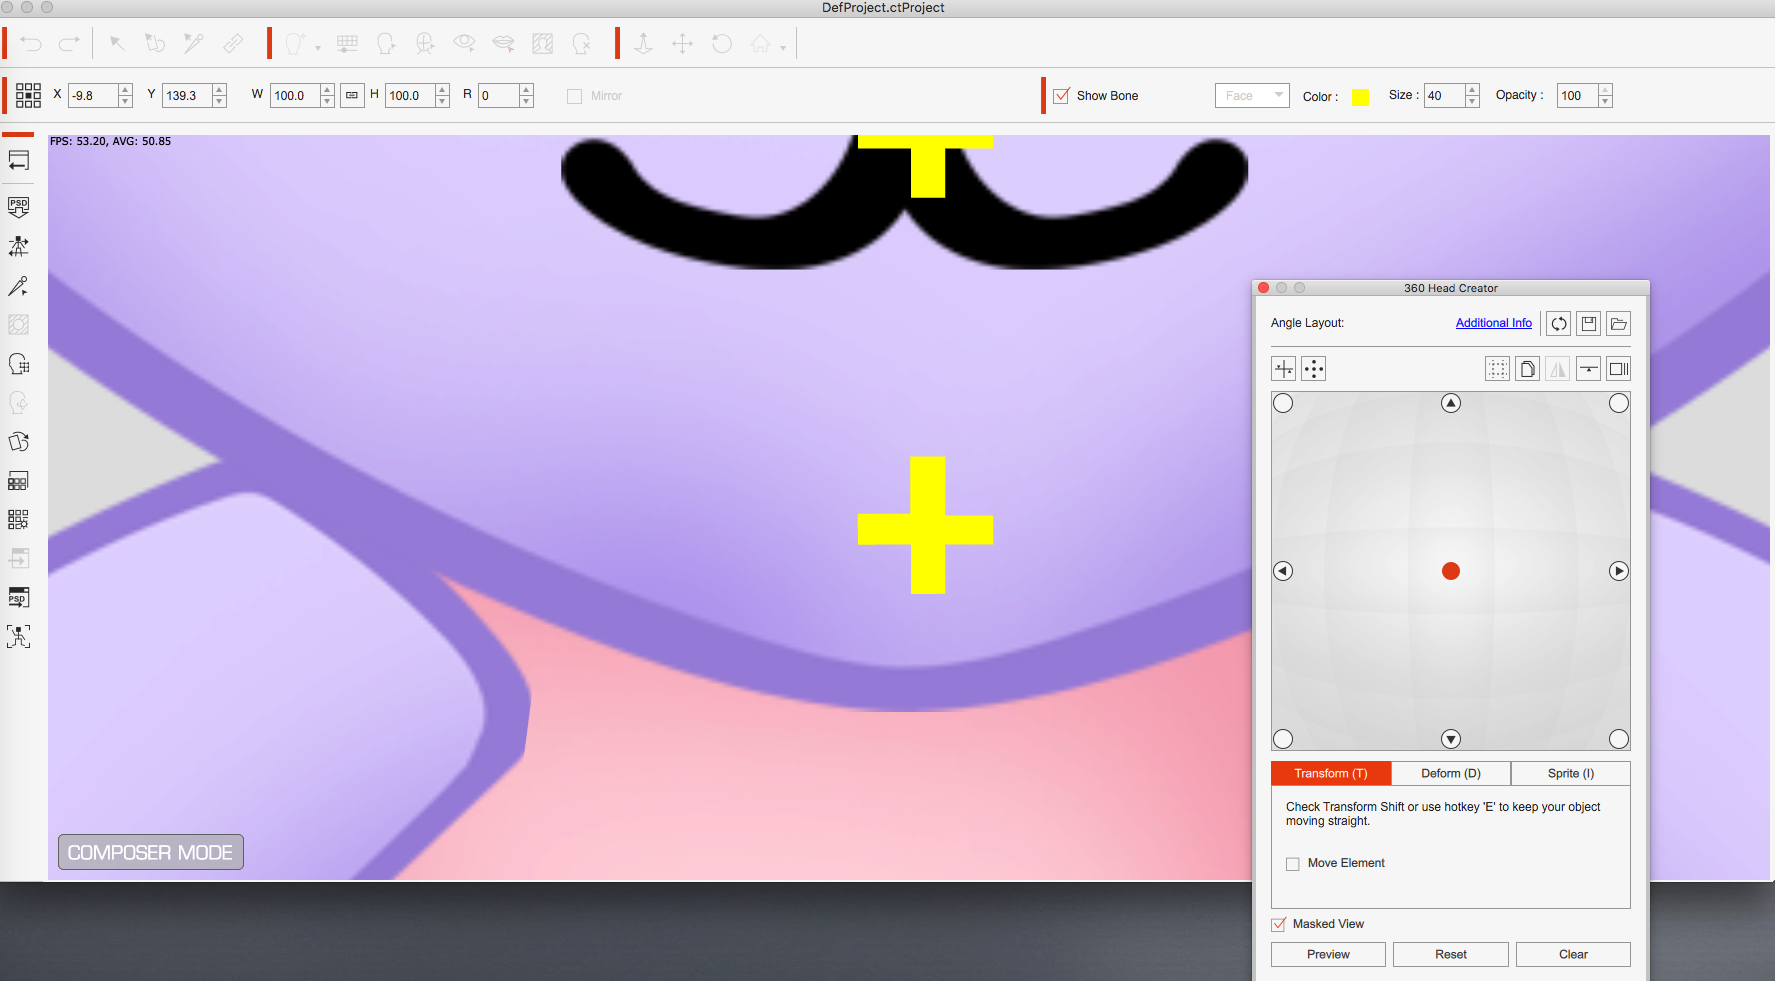Image resolution: width=1775 pixels, height=981 pixels.
Task: Toggle the width-height link lock button
Action: (x=352, y=95)
